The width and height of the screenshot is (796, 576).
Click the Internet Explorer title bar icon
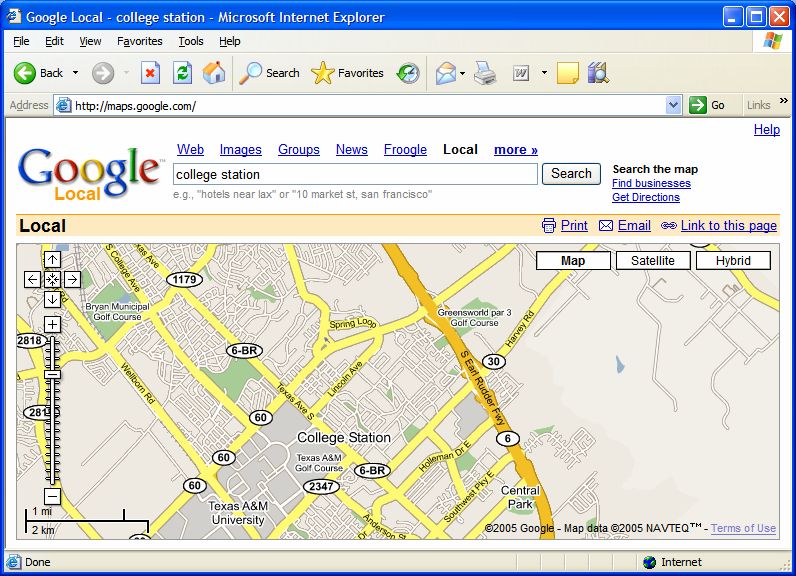pos(14,17)
